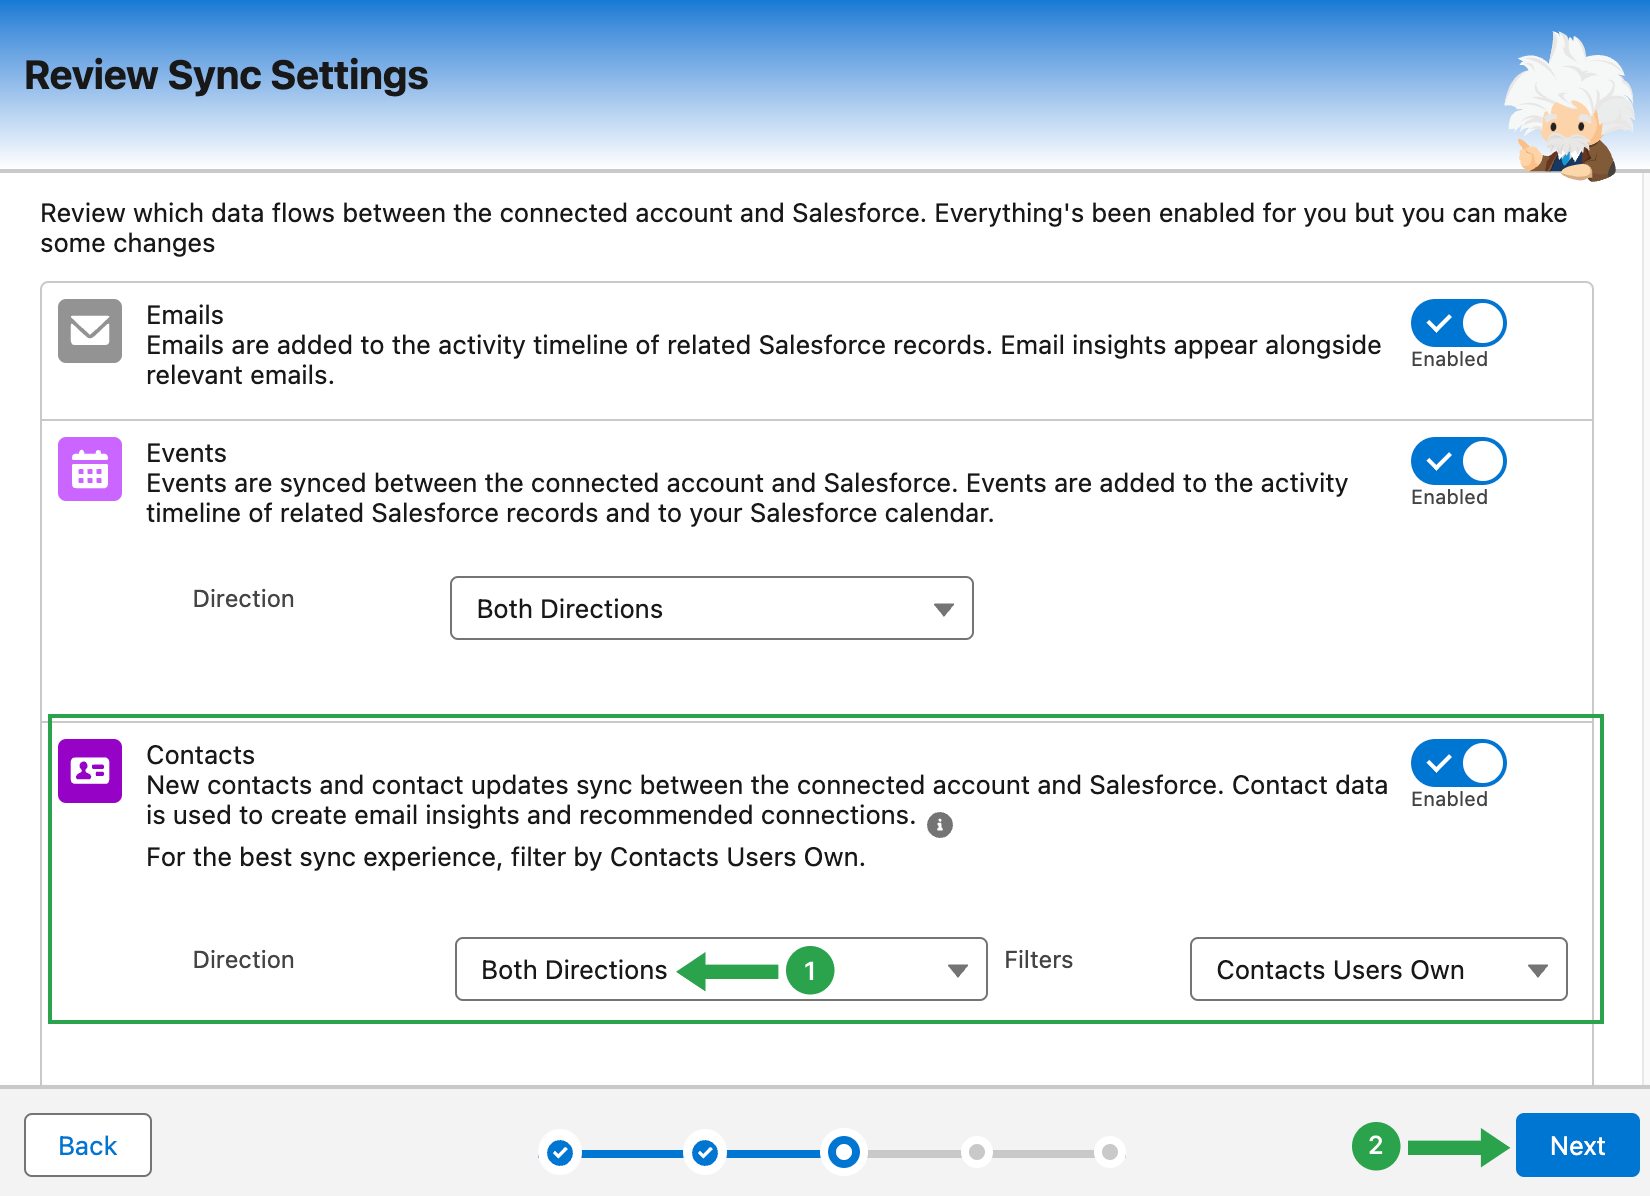
Task: Select the first completed progress step
Action: pyautogui.click(x=560, y=1153)
